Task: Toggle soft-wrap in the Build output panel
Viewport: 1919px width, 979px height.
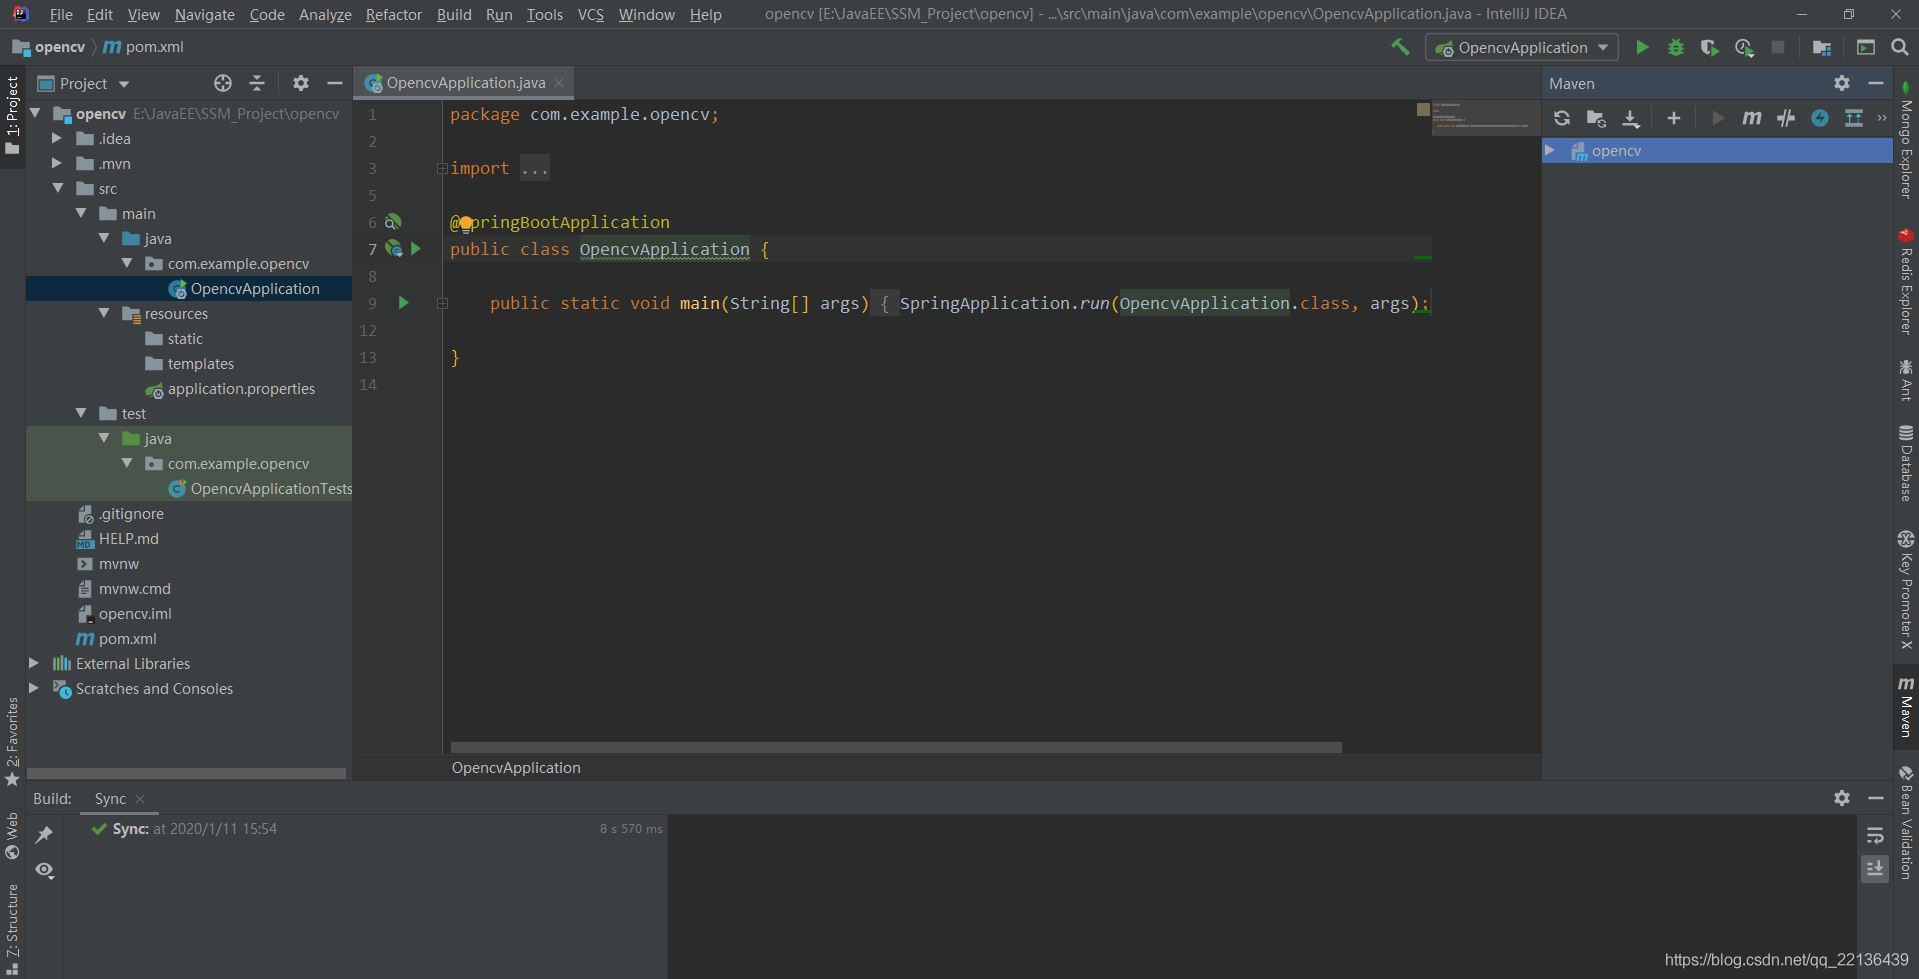Action: click(x=1875, y=836)
